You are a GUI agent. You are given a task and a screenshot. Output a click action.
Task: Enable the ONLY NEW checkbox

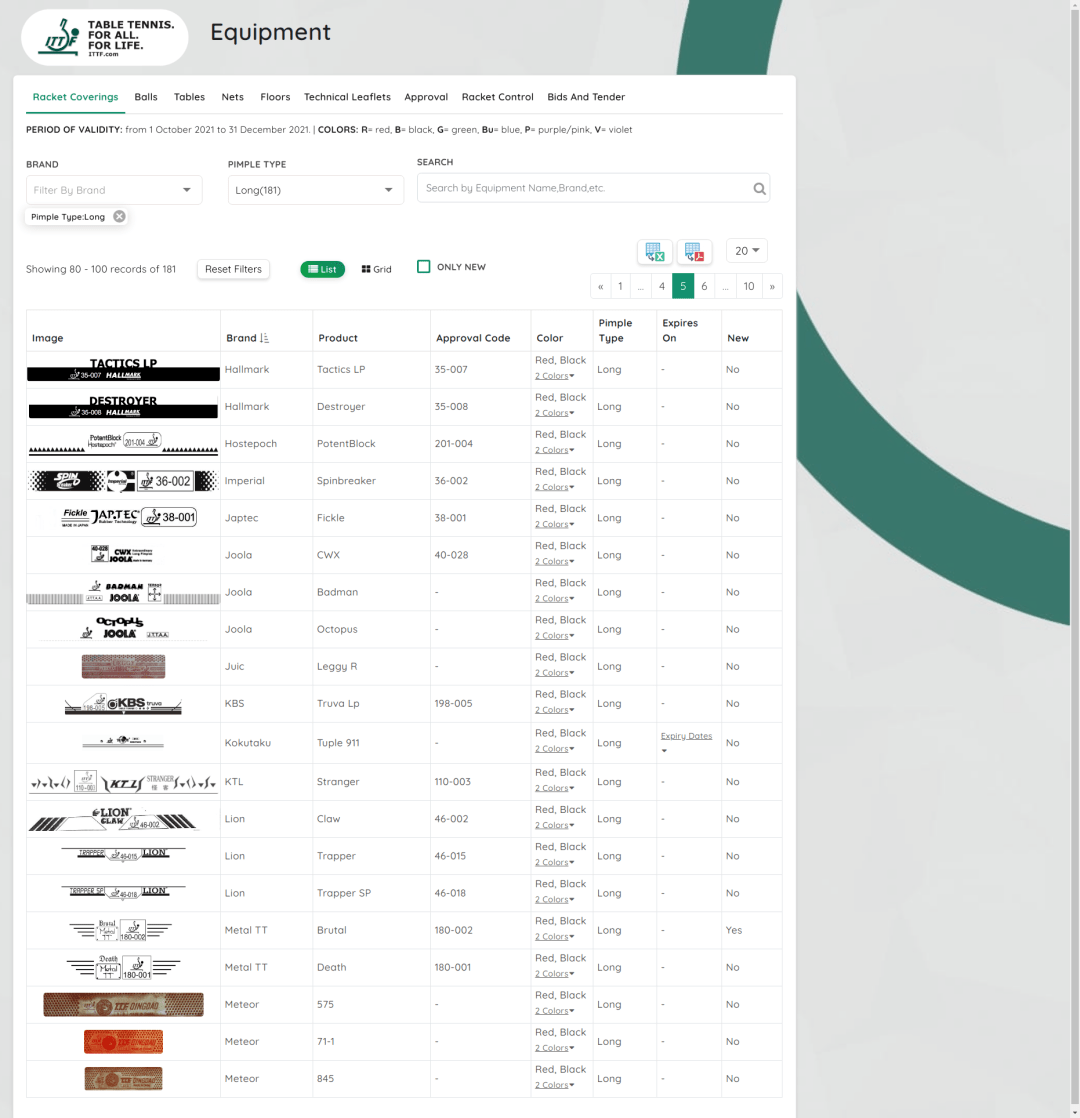[x=424, y=267]
